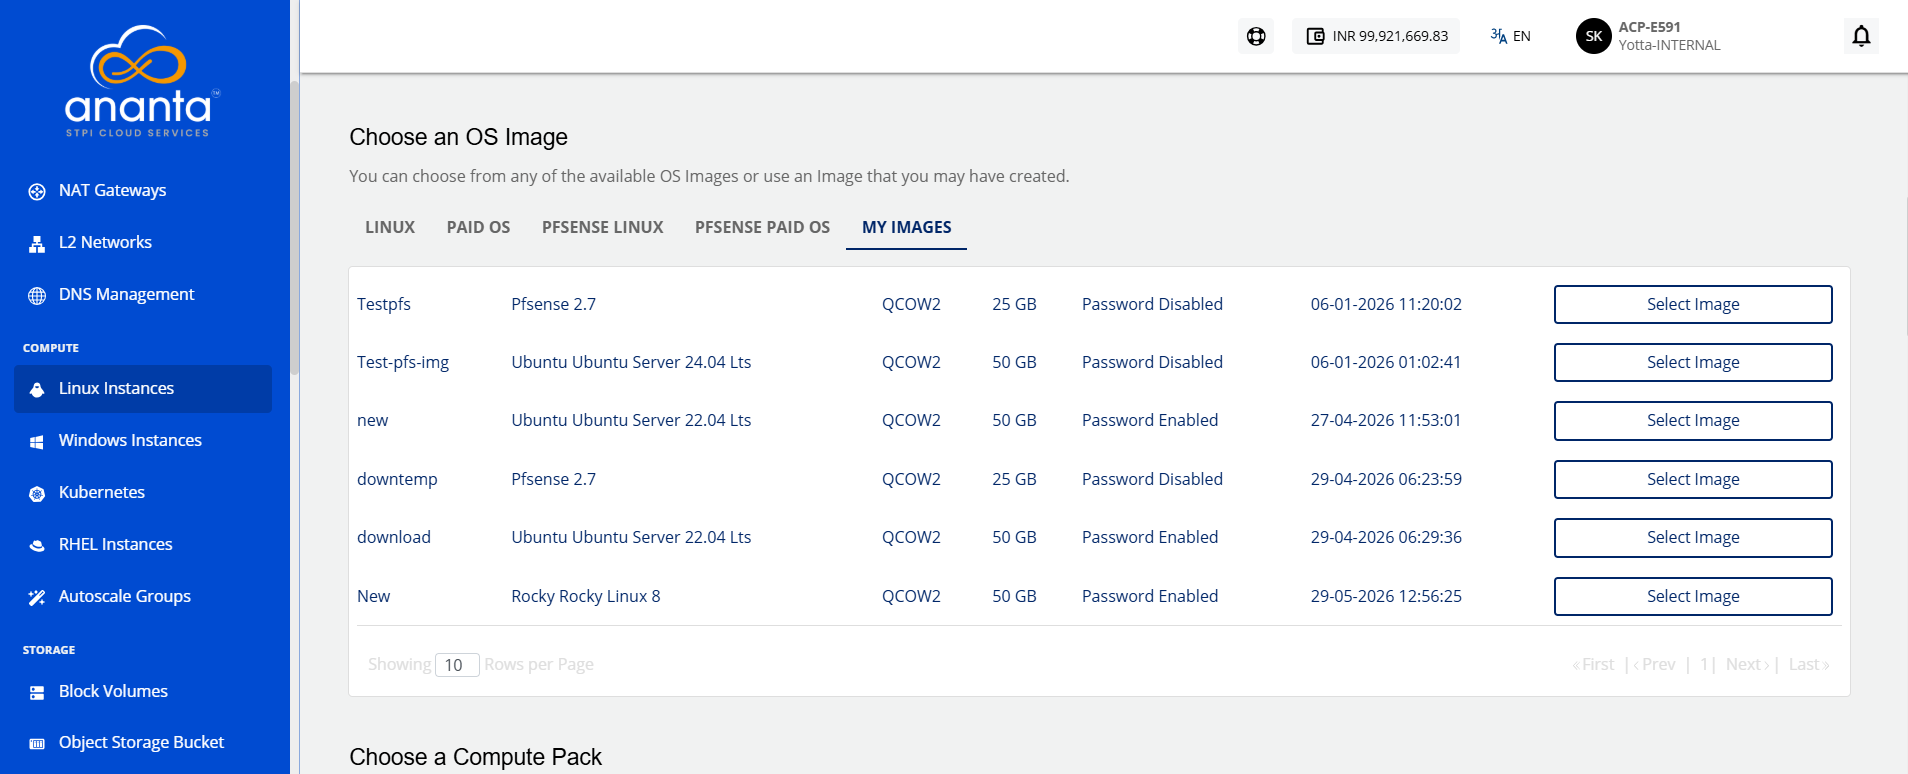Screen dimensions: 1908x774
Task: Click the RHEL Instances hat icon
Action: point(37,545)
